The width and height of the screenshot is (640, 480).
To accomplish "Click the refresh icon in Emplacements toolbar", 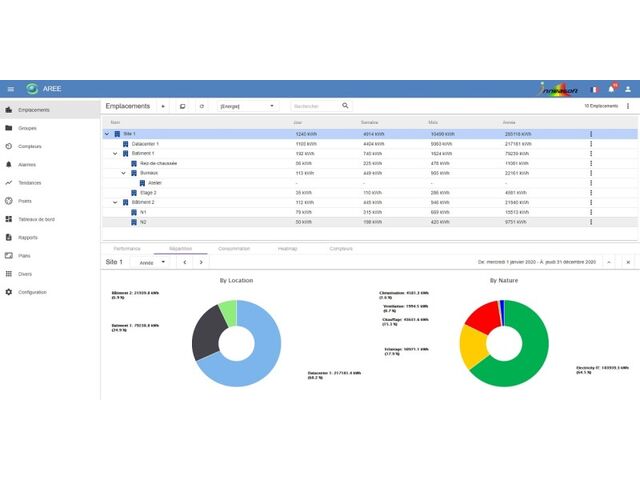I will pos(201,105).
